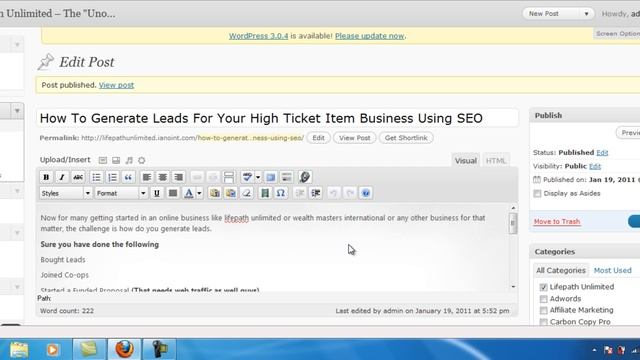Add audio via Upload/Insert
This screenshot has width=640, height=360.
coord(129,160)
